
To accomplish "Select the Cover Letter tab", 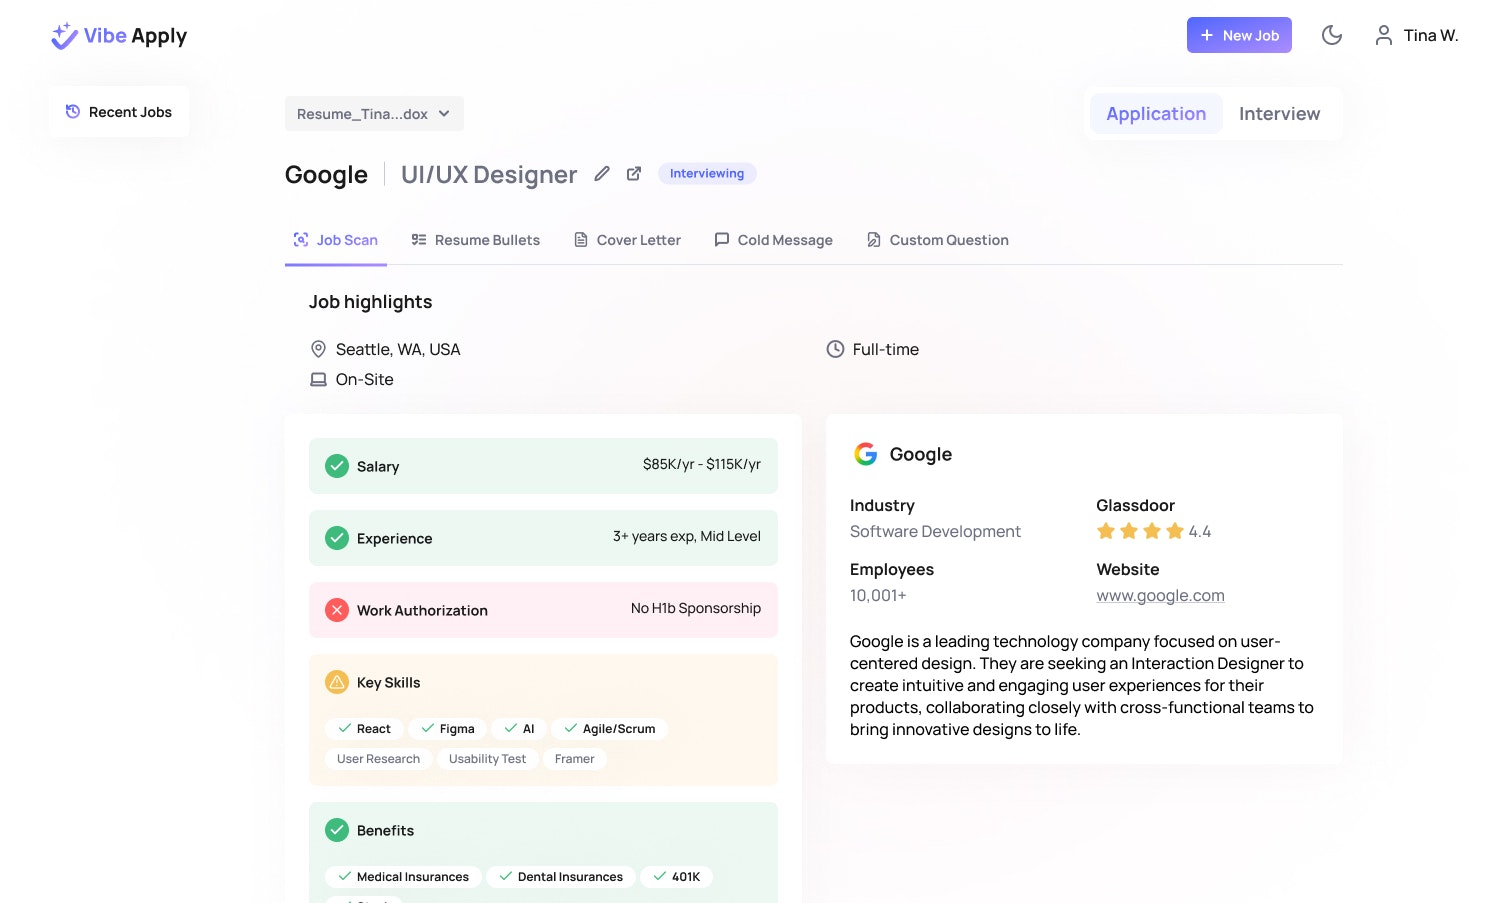I will [x=627, y=240].
